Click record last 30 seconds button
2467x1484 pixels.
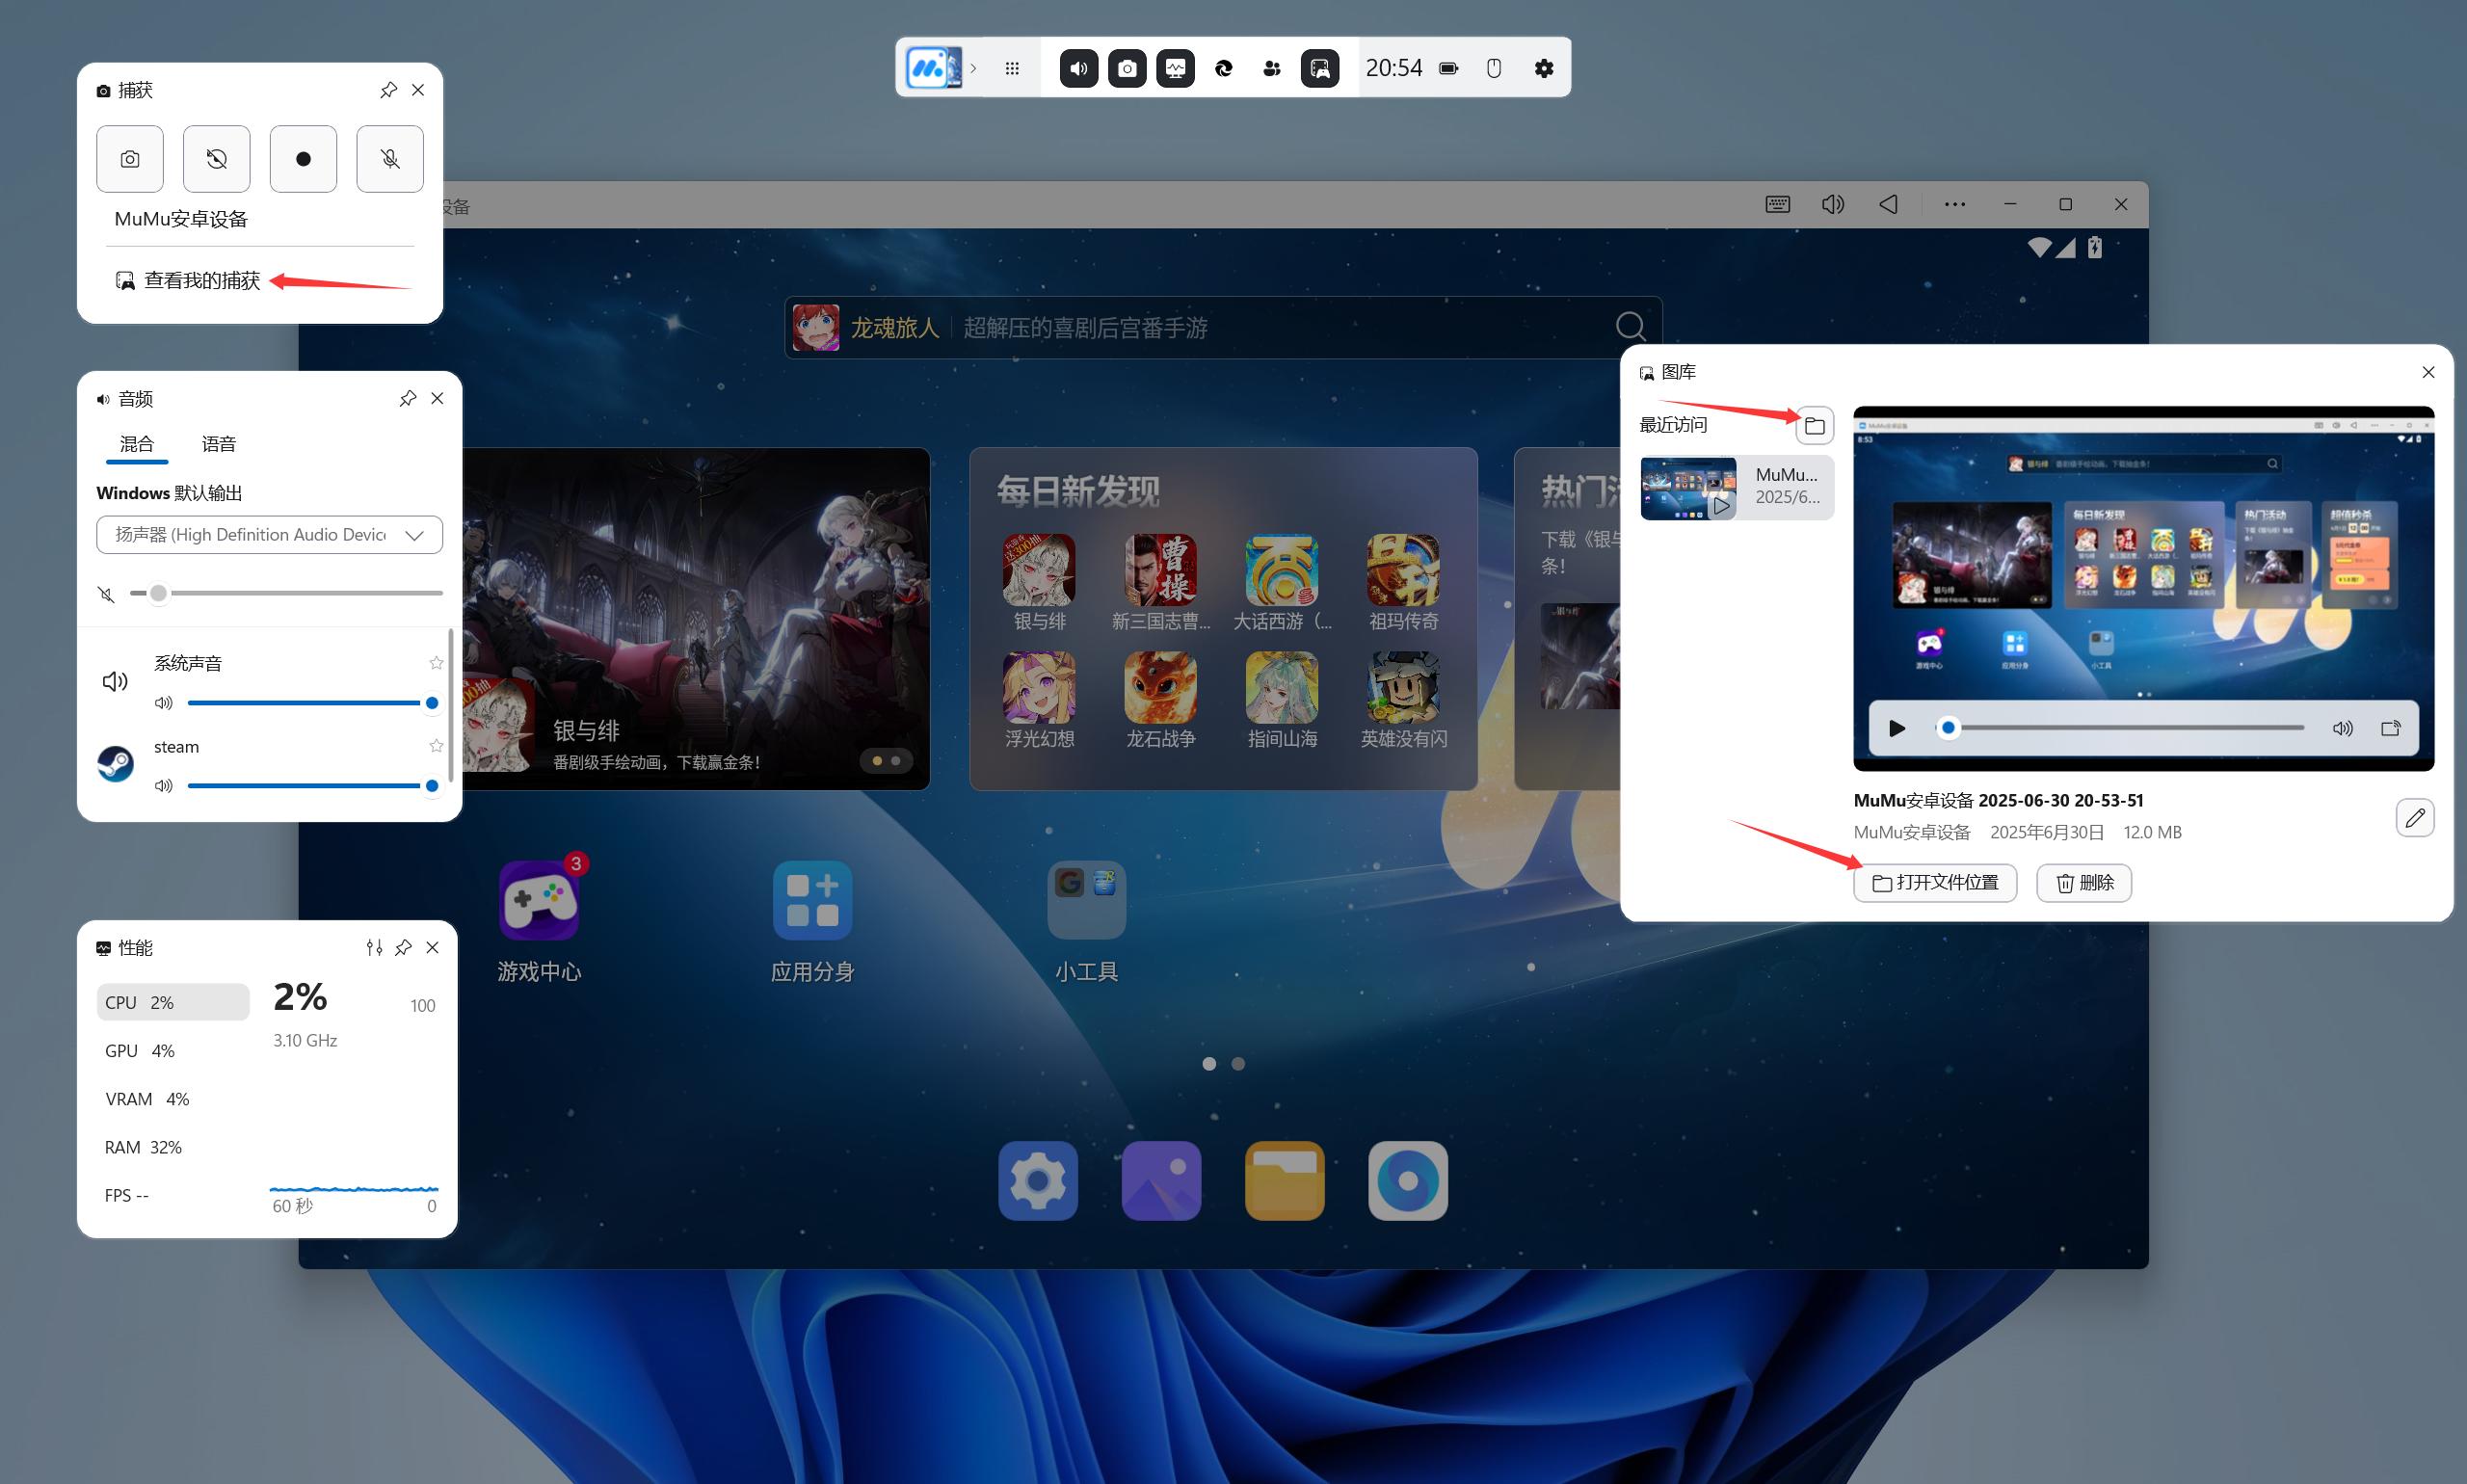pyautogui.click(x=217, y=159)
